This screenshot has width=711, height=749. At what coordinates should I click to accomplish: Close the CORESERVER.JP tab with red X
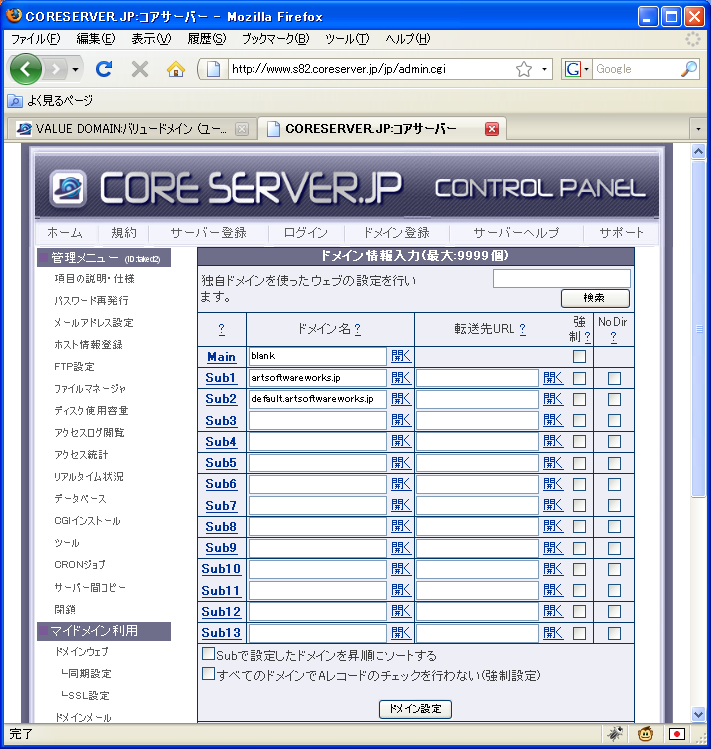click(x=491, y=129)
